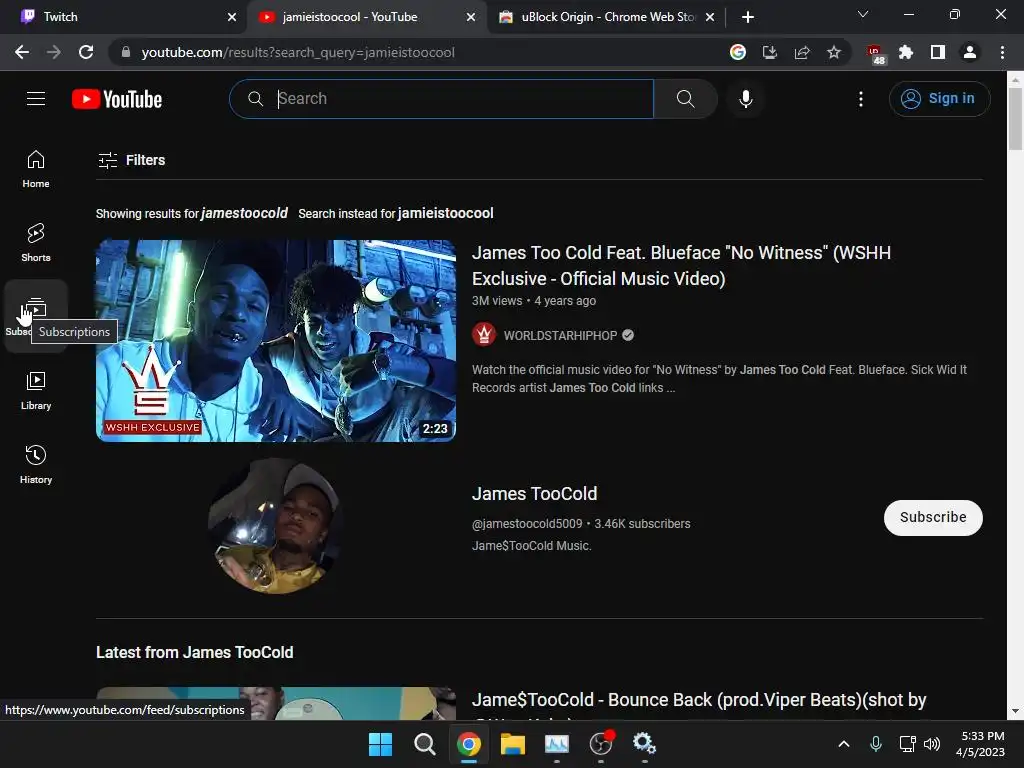Open OBS Studio from the taskbar
The width and height of the screenshot is (1024, 768).
(601, 744)
